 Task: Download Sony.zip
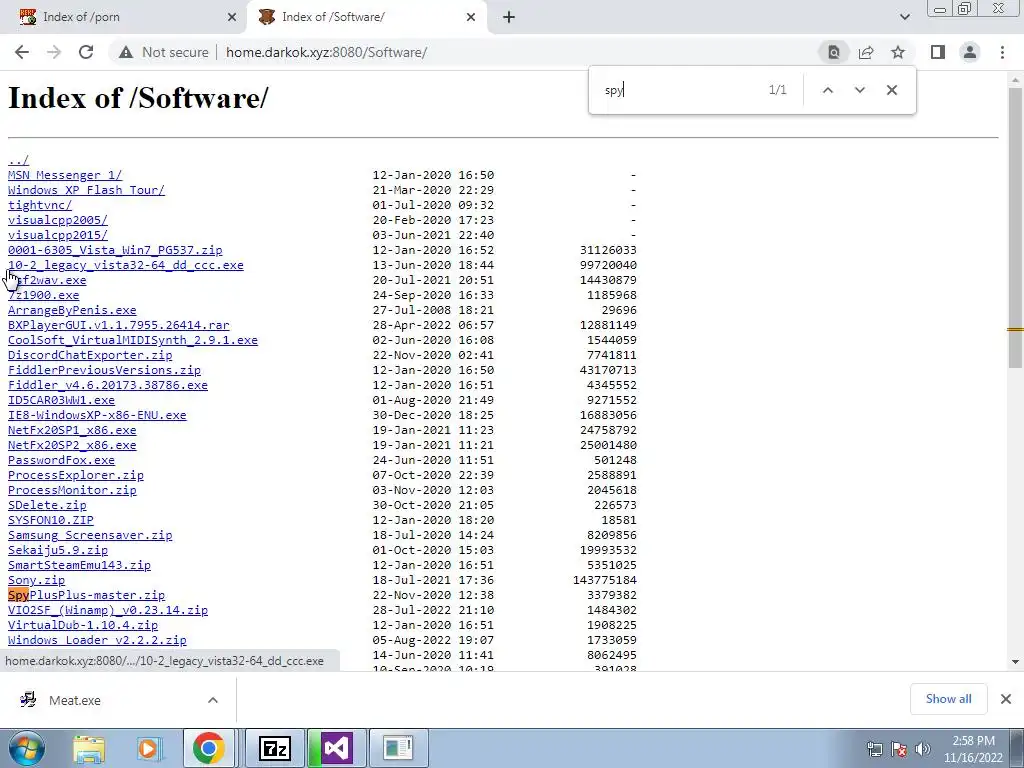36,581
